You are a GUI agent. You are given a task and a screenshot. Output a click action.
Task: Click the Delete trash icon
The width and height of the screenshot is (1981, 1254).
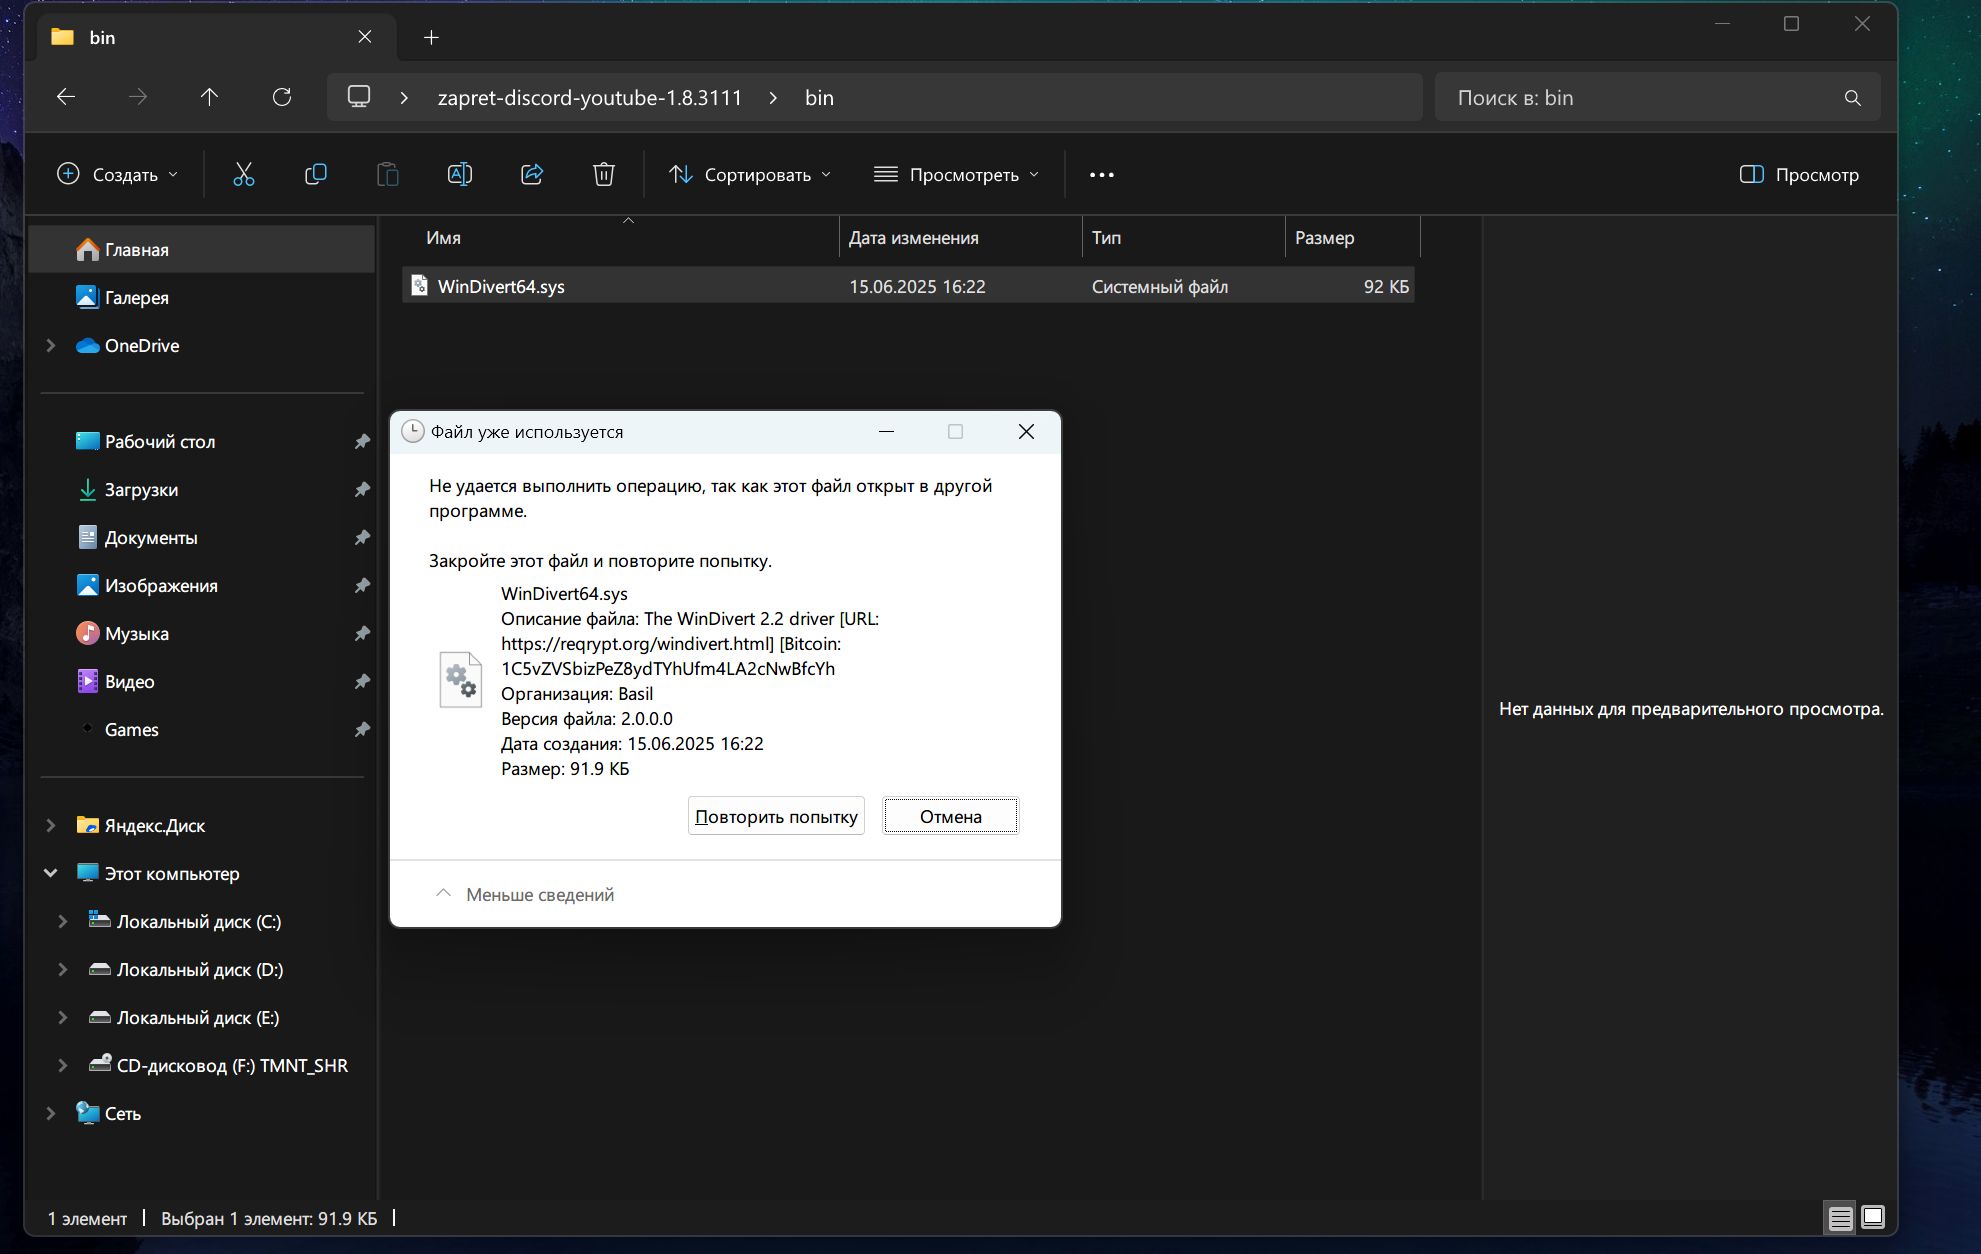(603, 175)
